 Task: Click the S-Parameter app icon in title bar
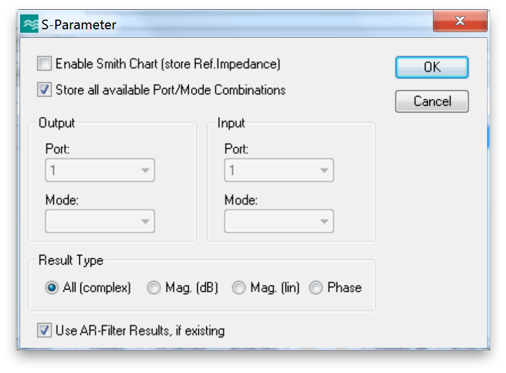pos(29,24)
